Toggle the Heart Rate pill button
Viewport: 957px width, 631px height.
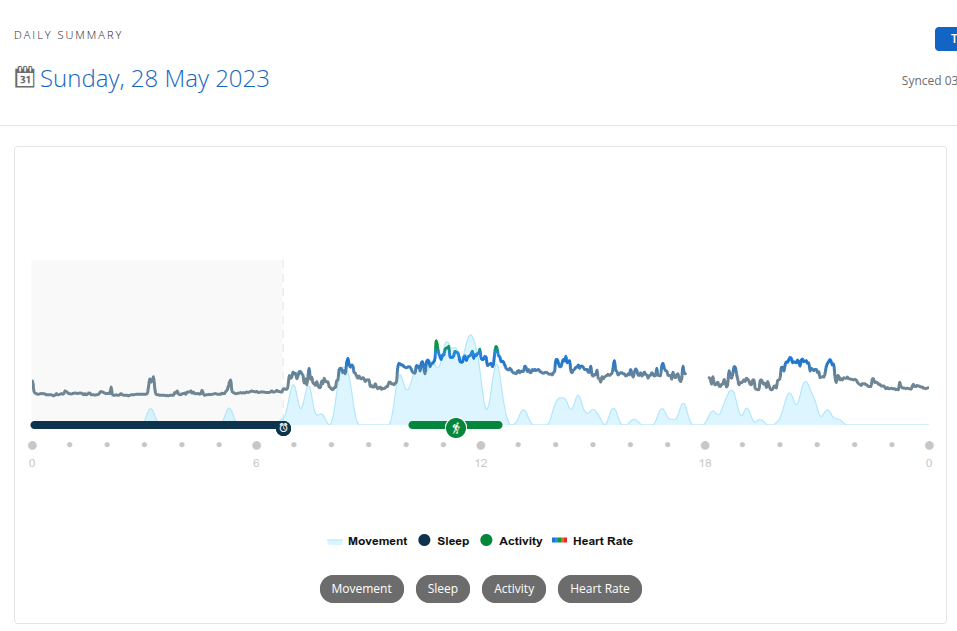click(600, 589)
